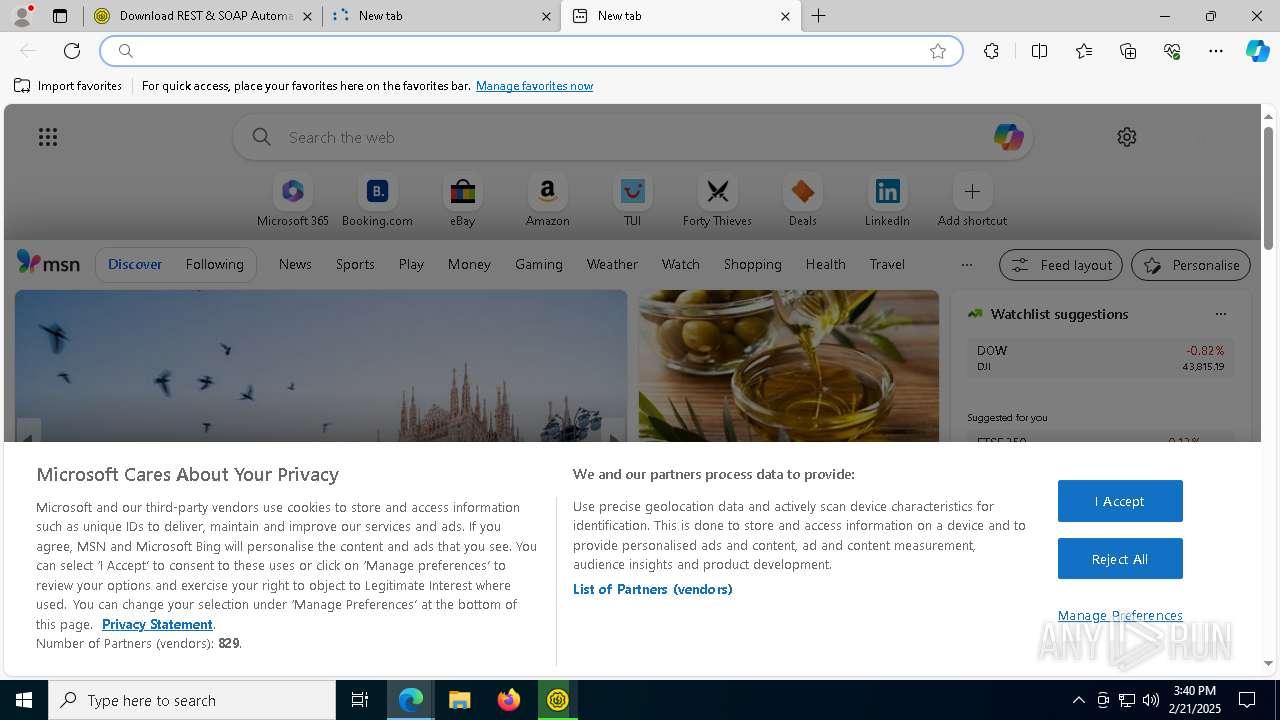Open the tab actions menu icon

[60, 16]
